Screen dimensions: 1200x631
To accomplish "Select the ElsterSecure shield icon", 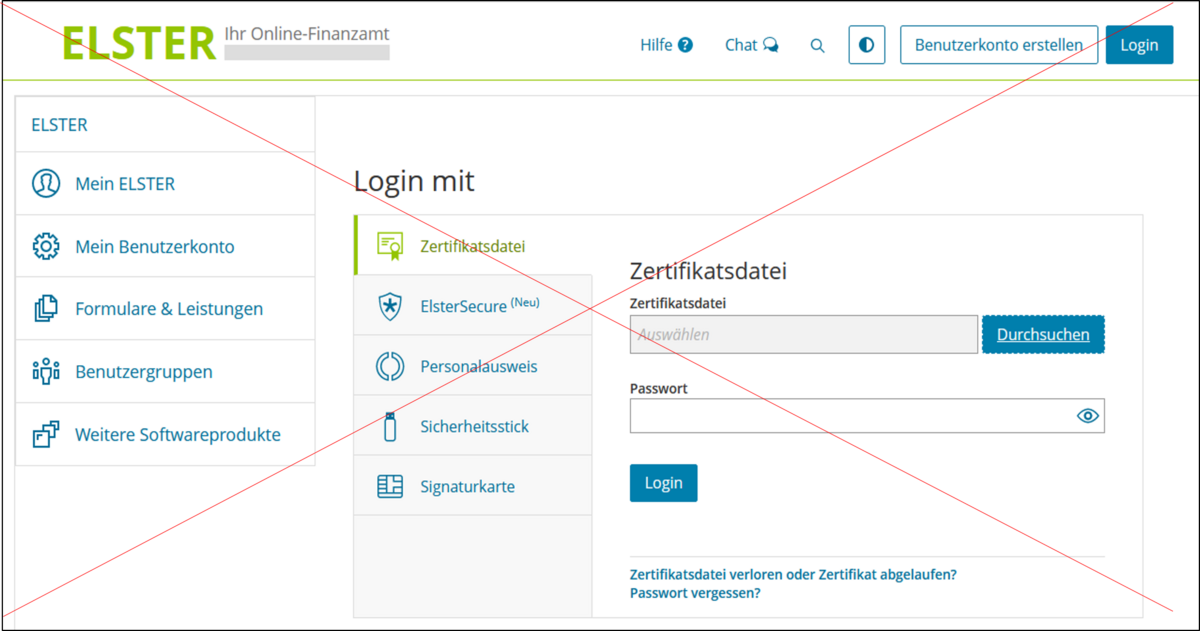I will 389,306.
